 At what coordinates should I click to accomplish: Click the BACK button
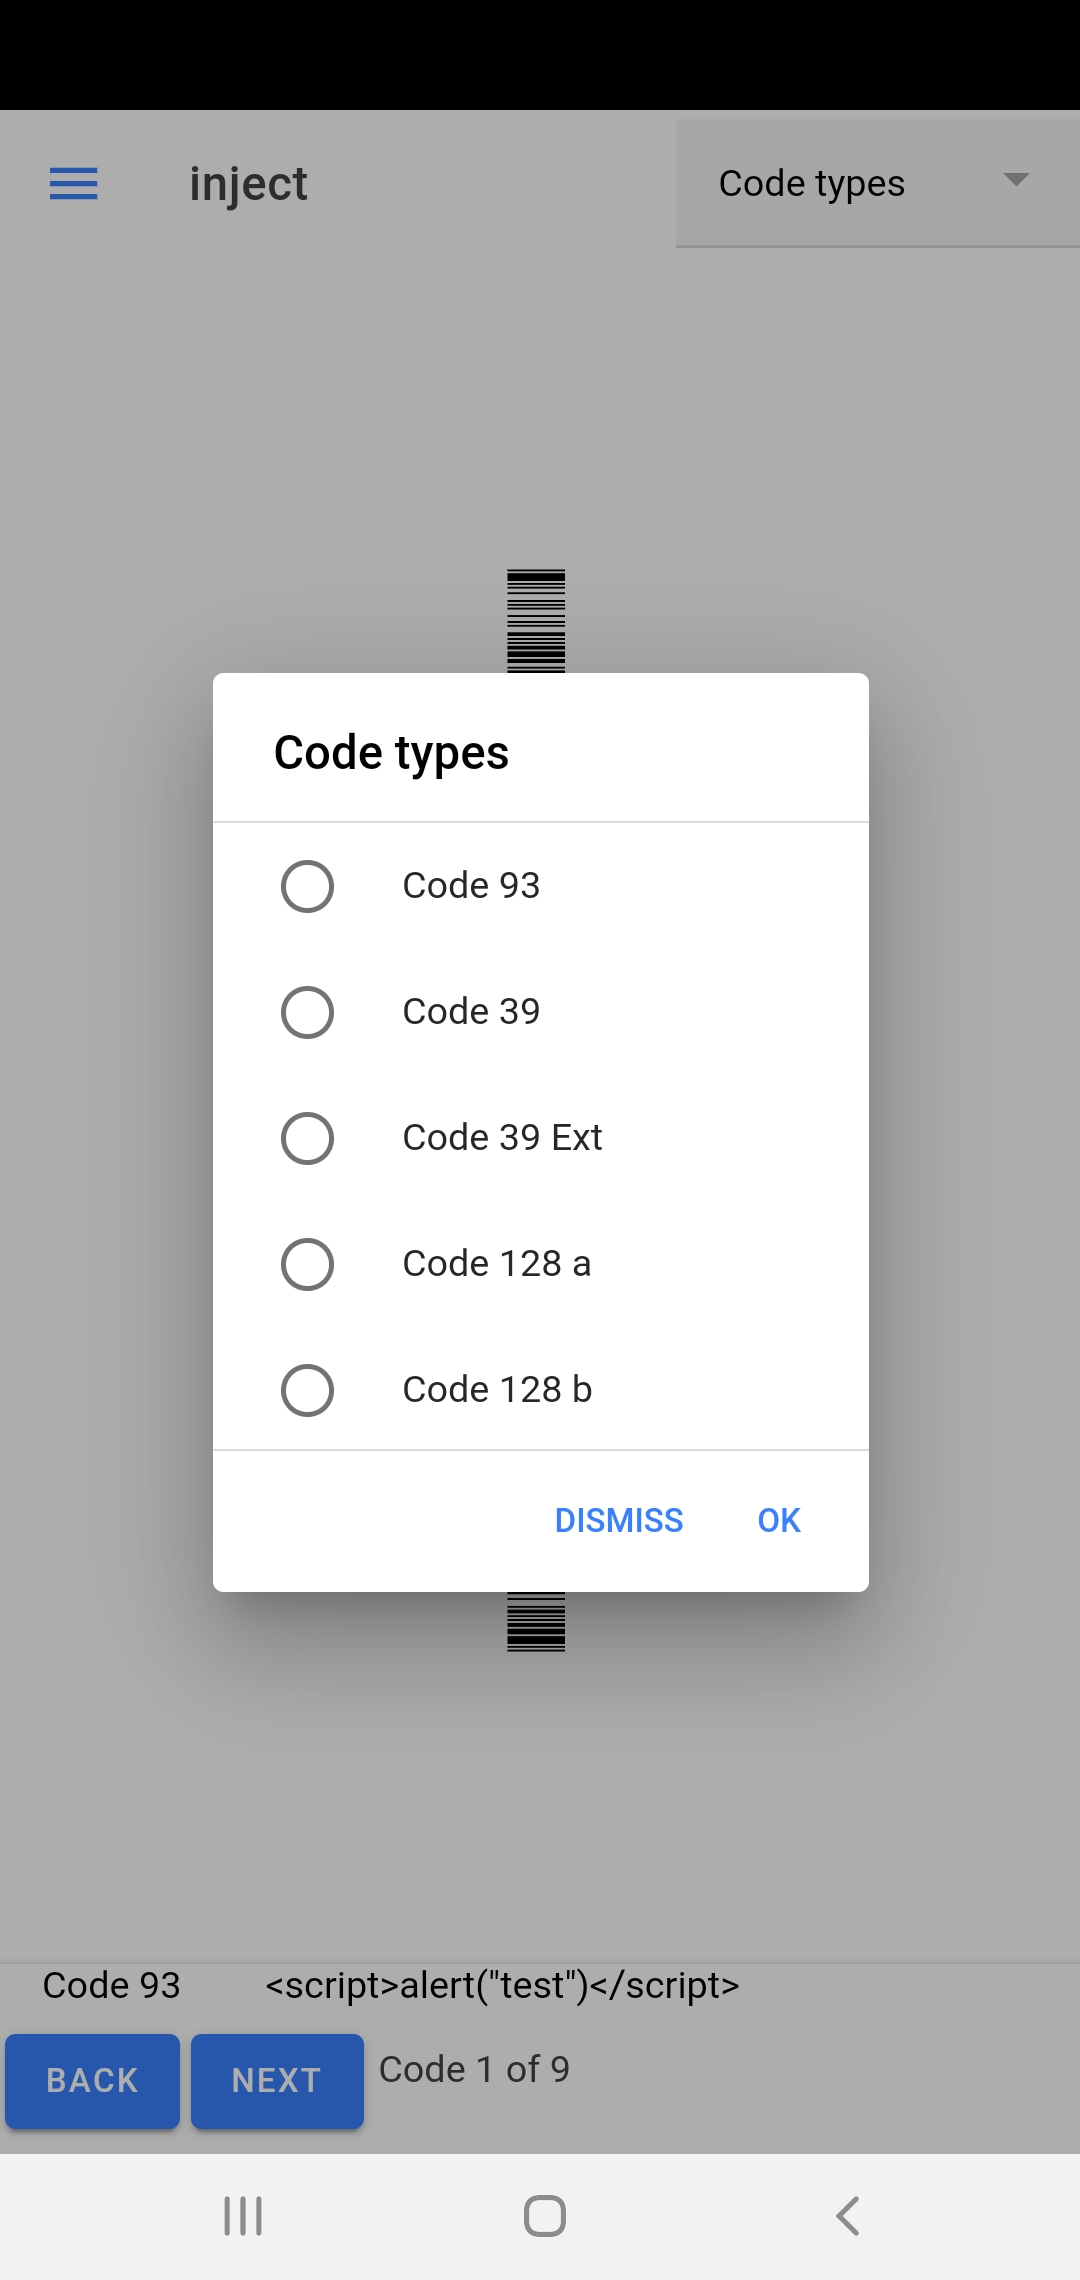(92, 2081)
